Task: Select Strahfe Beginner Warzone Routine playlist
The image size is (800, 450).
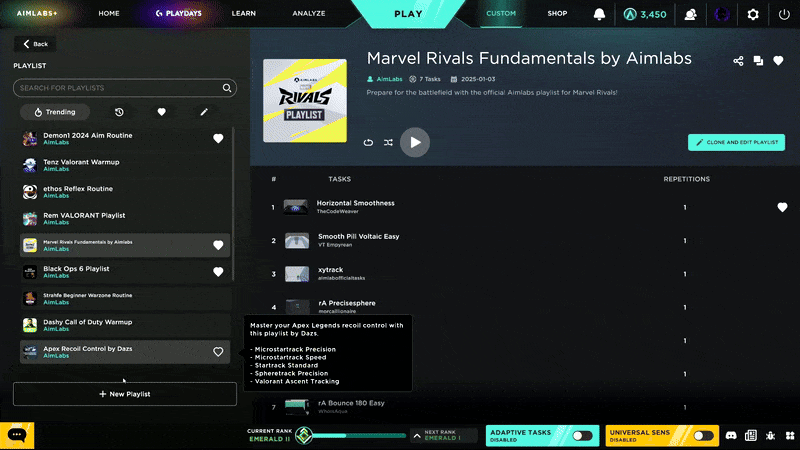Action: [124, 298]
